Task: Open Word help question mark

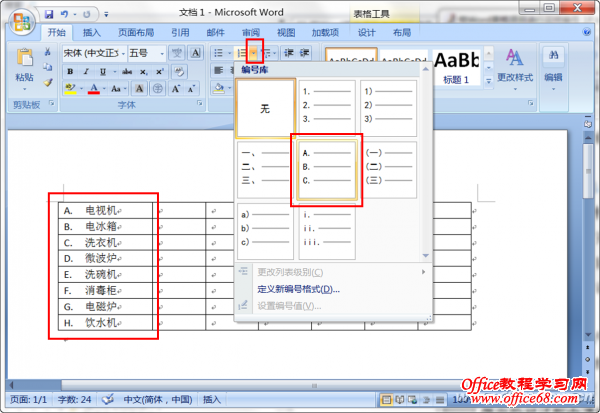Action: pos(587,32)
